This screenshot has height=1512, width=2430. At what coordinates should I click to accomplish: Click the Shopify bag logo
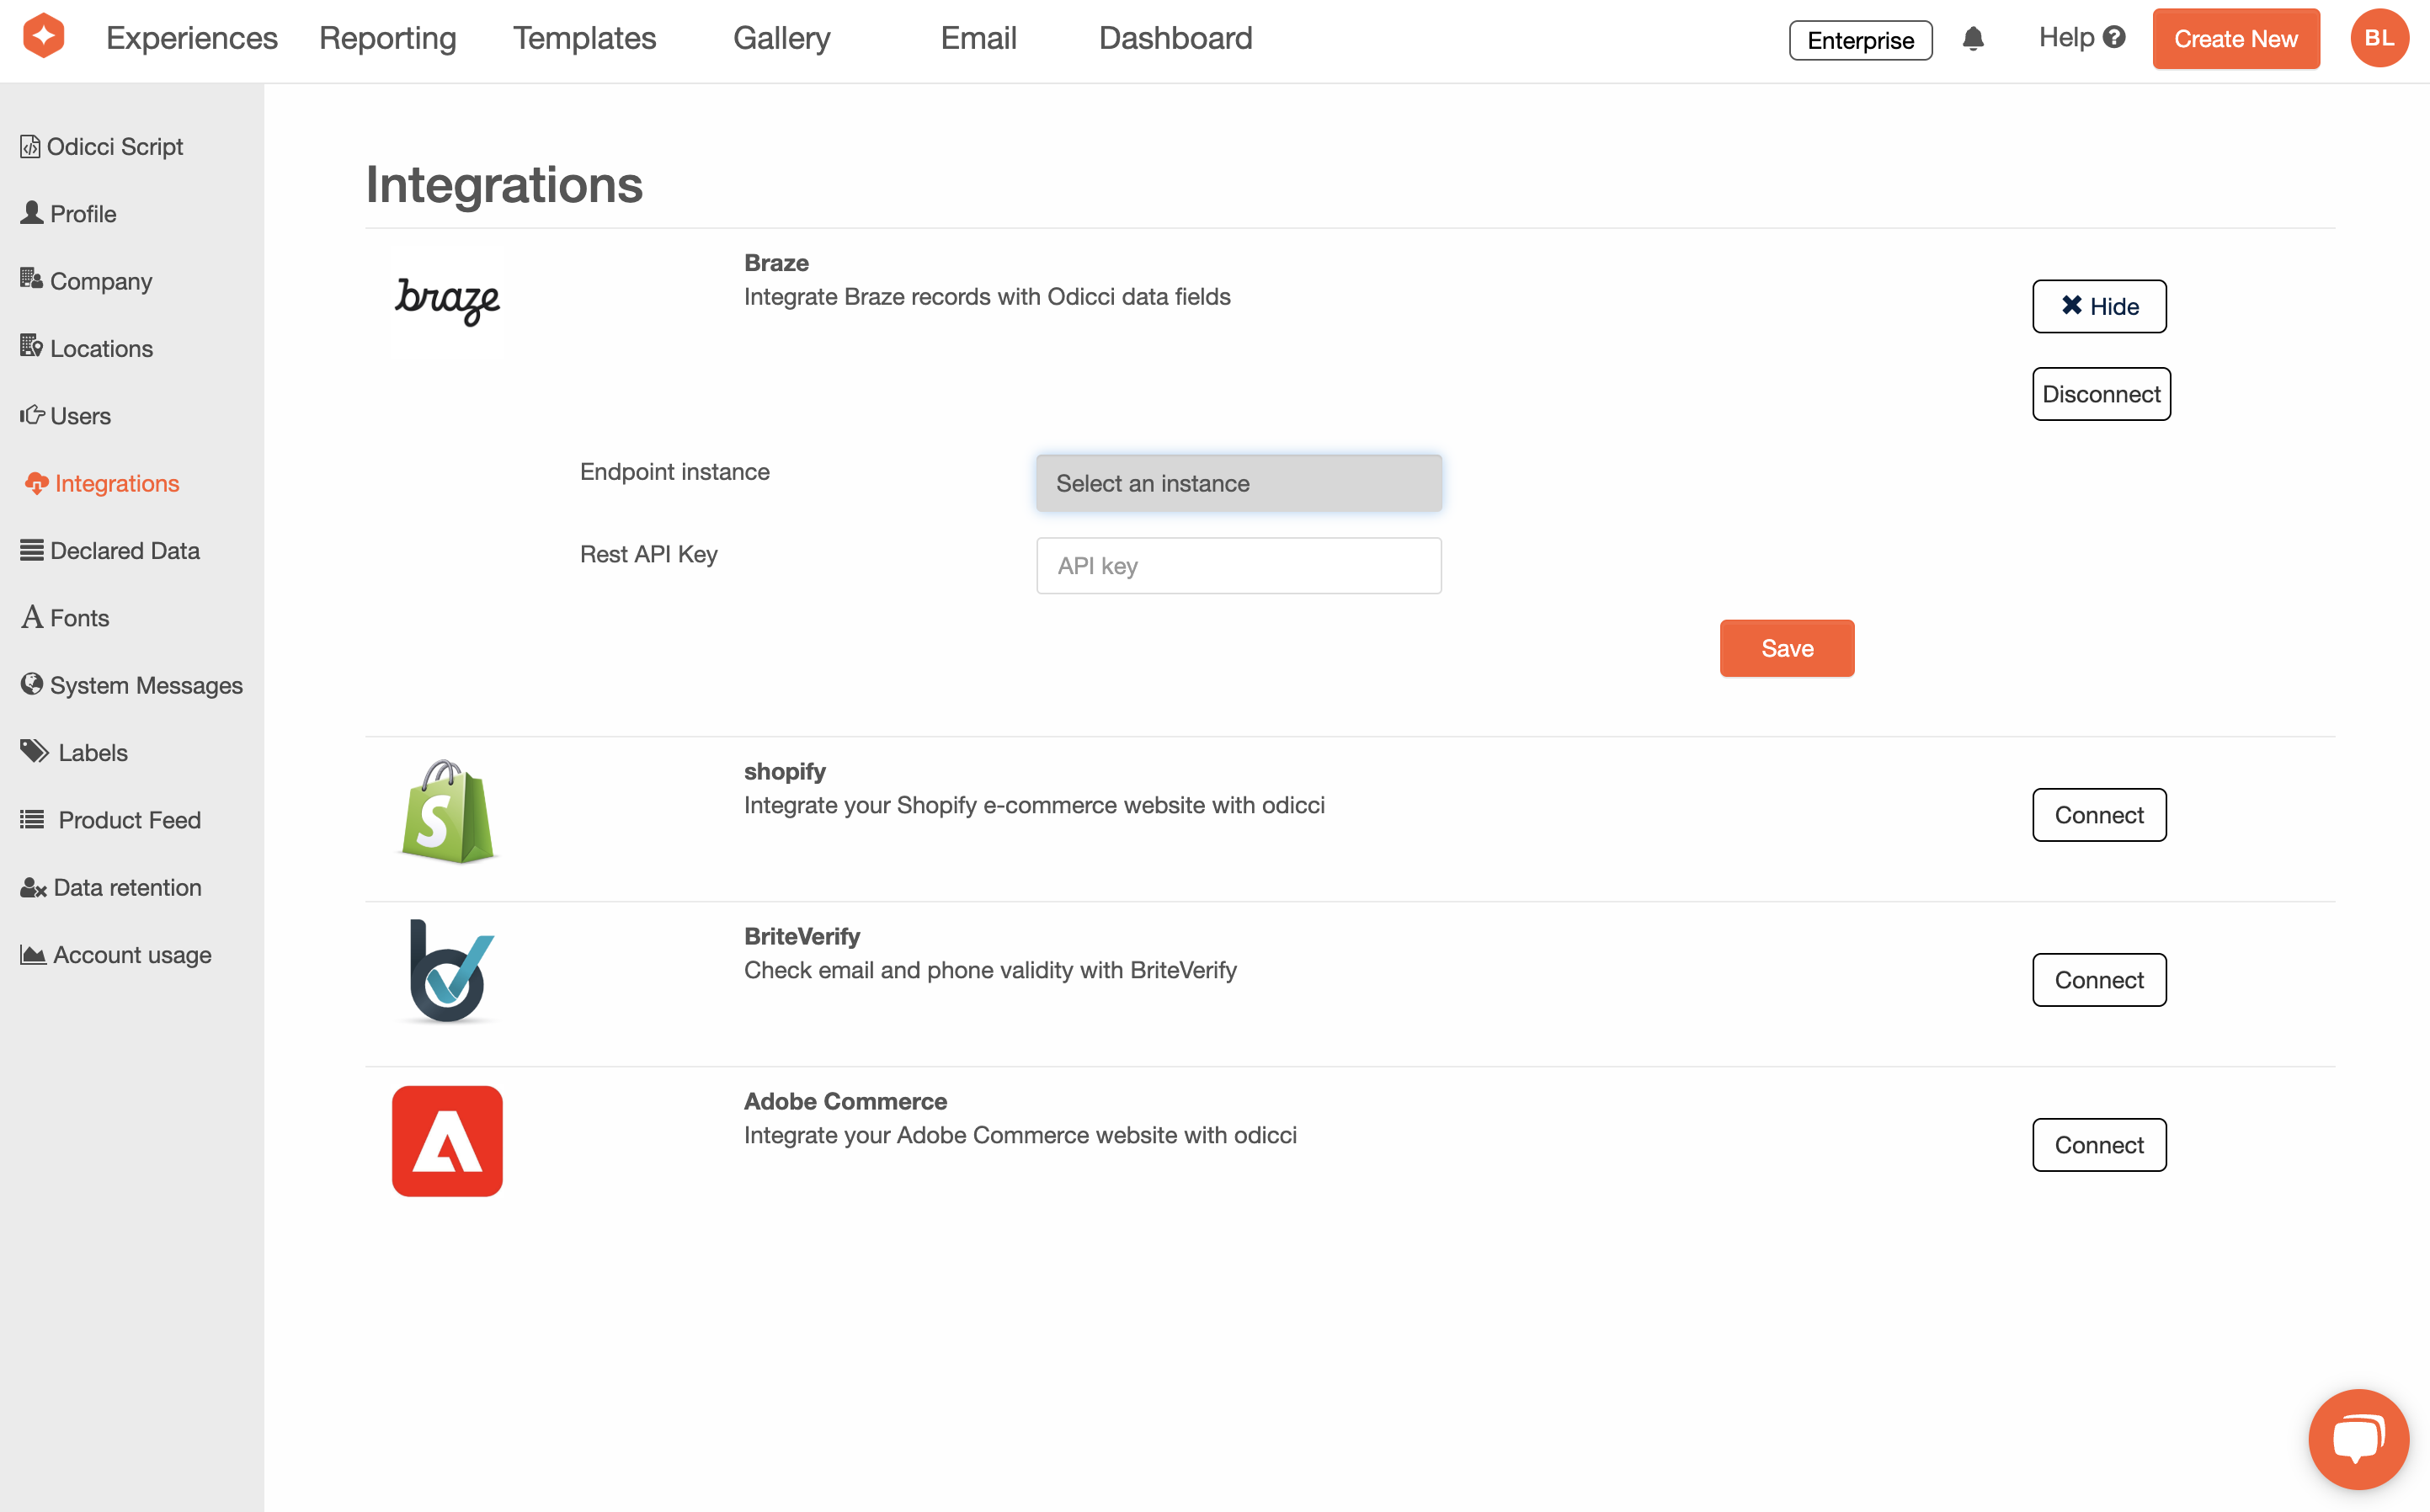pos(447,812)
